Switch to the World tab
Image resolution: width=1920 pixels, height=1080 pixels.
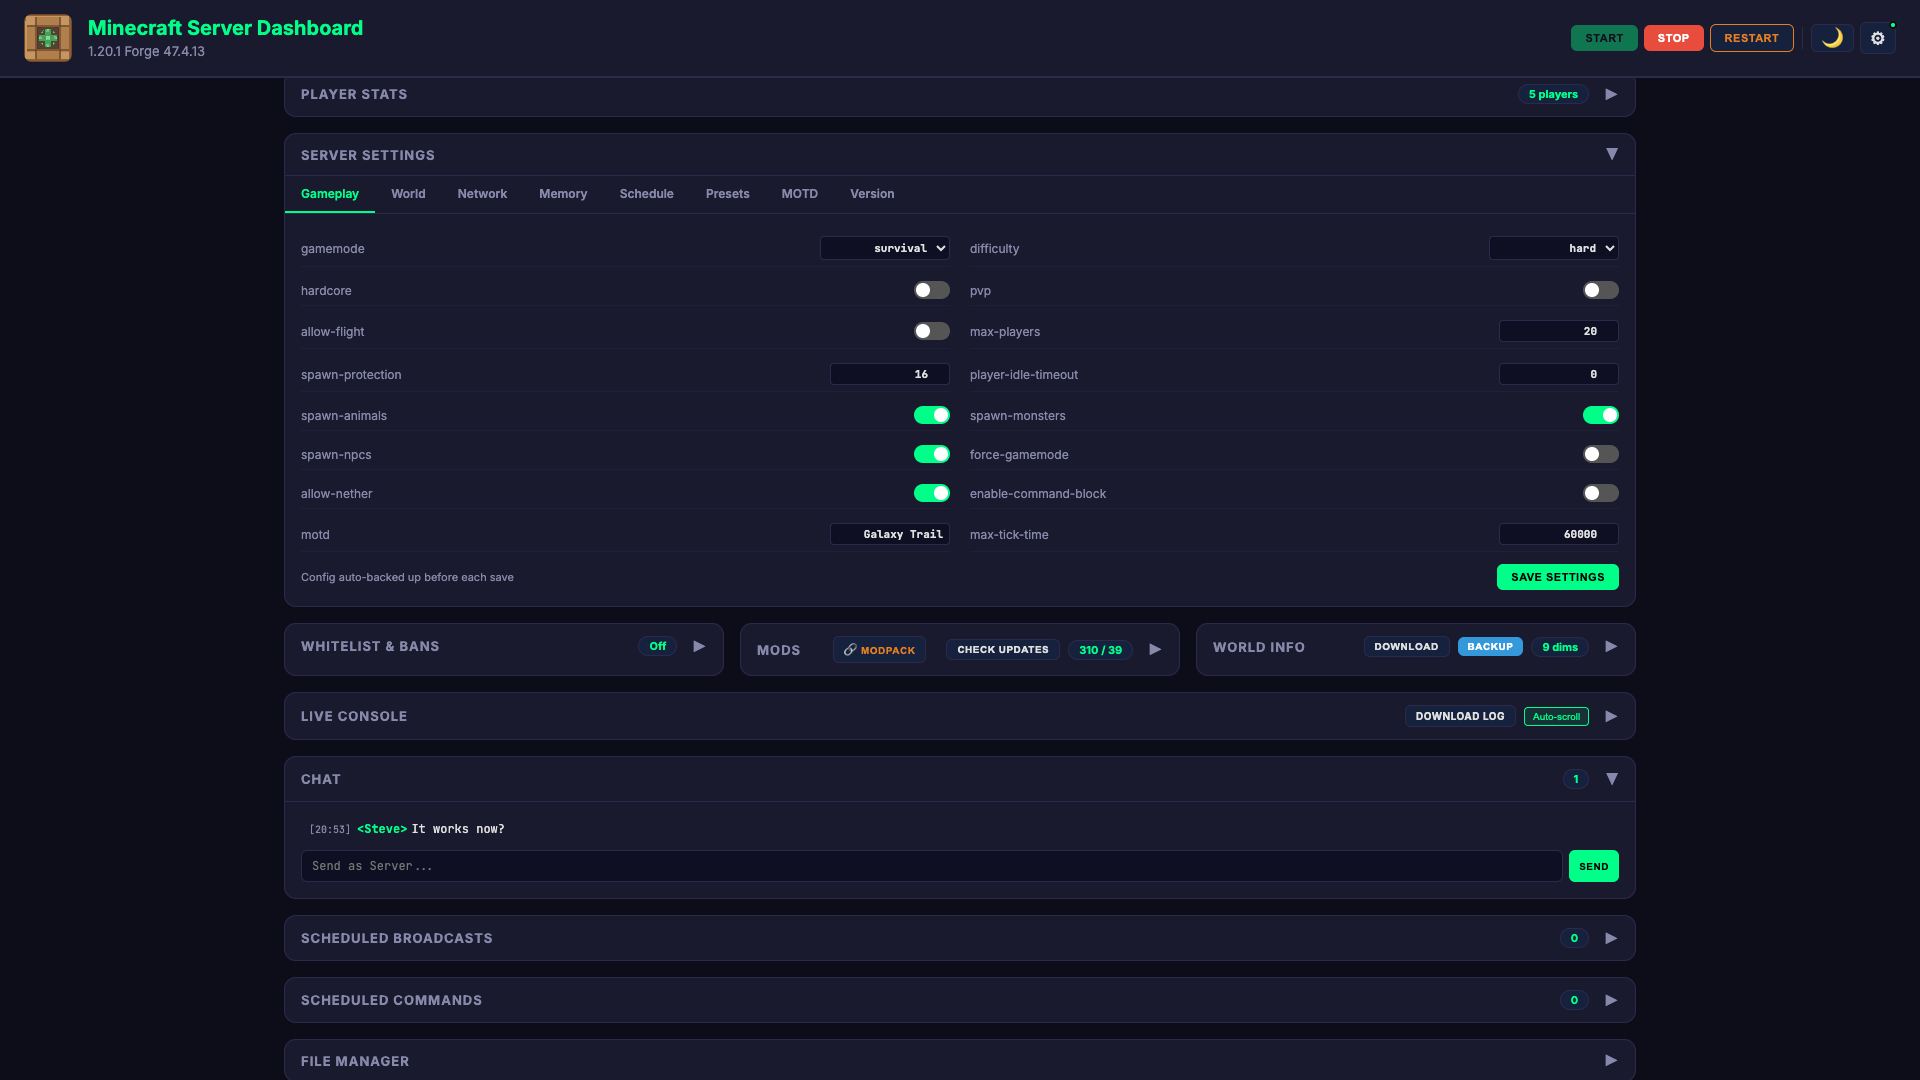tap(408, 193)
